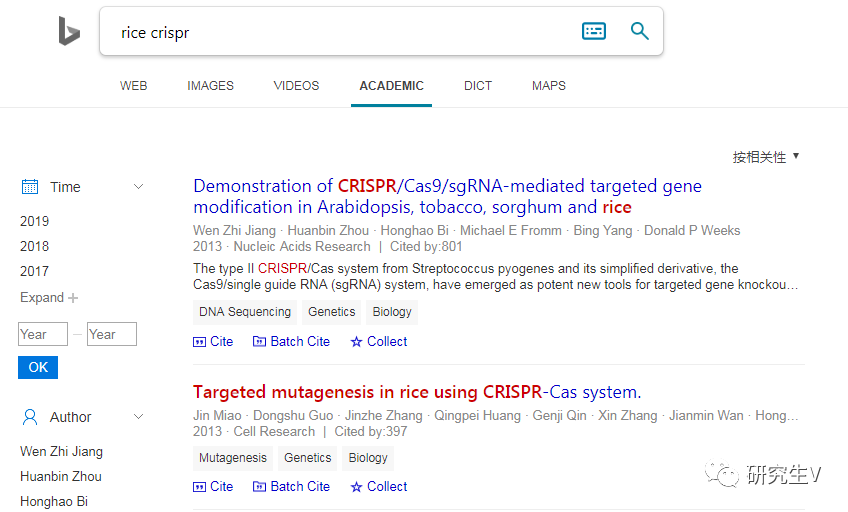This screenshot has height=512, width=848.
Task: Select the DNA Sequencing topic tag
Action: click(245, 312)
